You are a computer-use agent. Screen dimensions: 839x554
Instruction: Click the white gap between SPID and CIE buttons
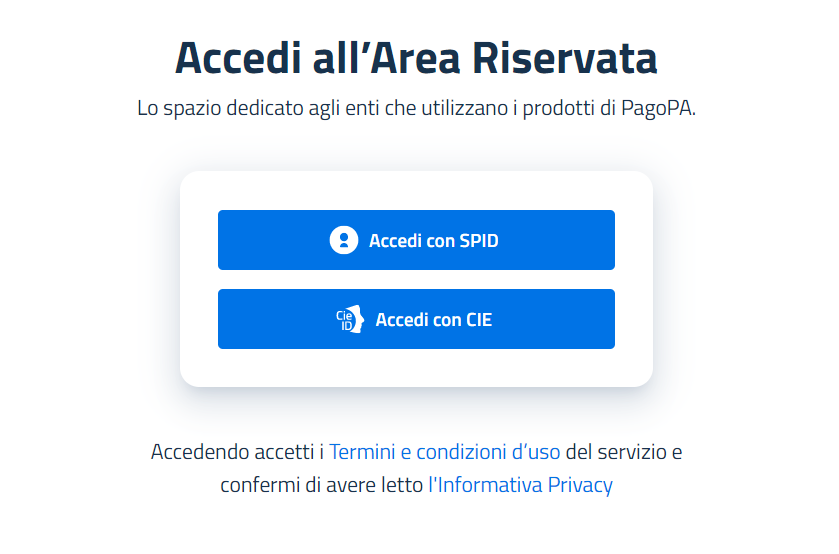(x=416, y=279)
